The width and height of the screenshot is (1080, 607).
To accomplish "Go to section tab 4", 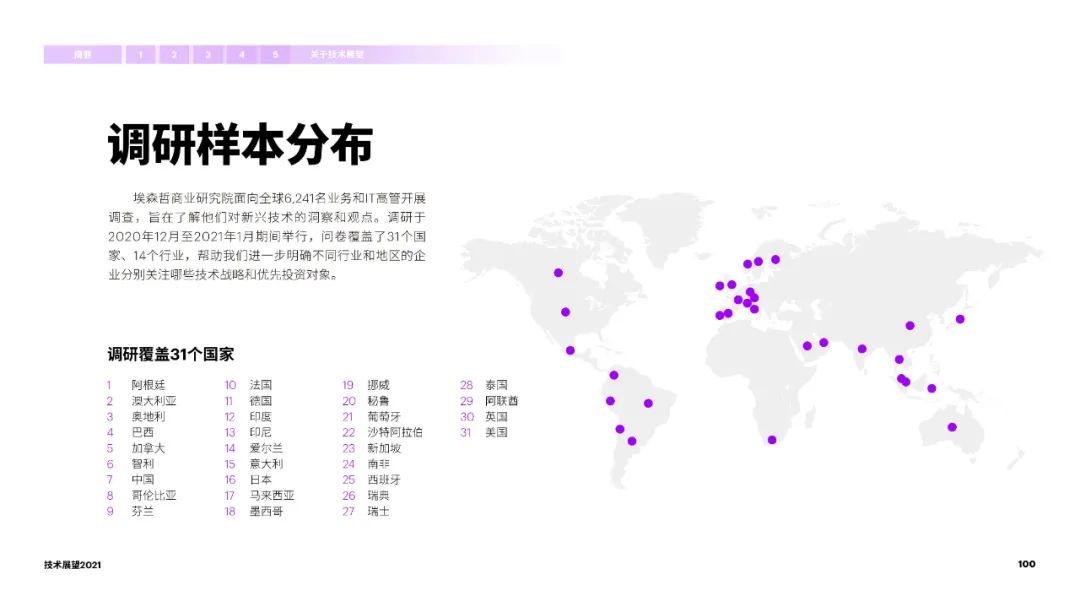I will point(242,54).
